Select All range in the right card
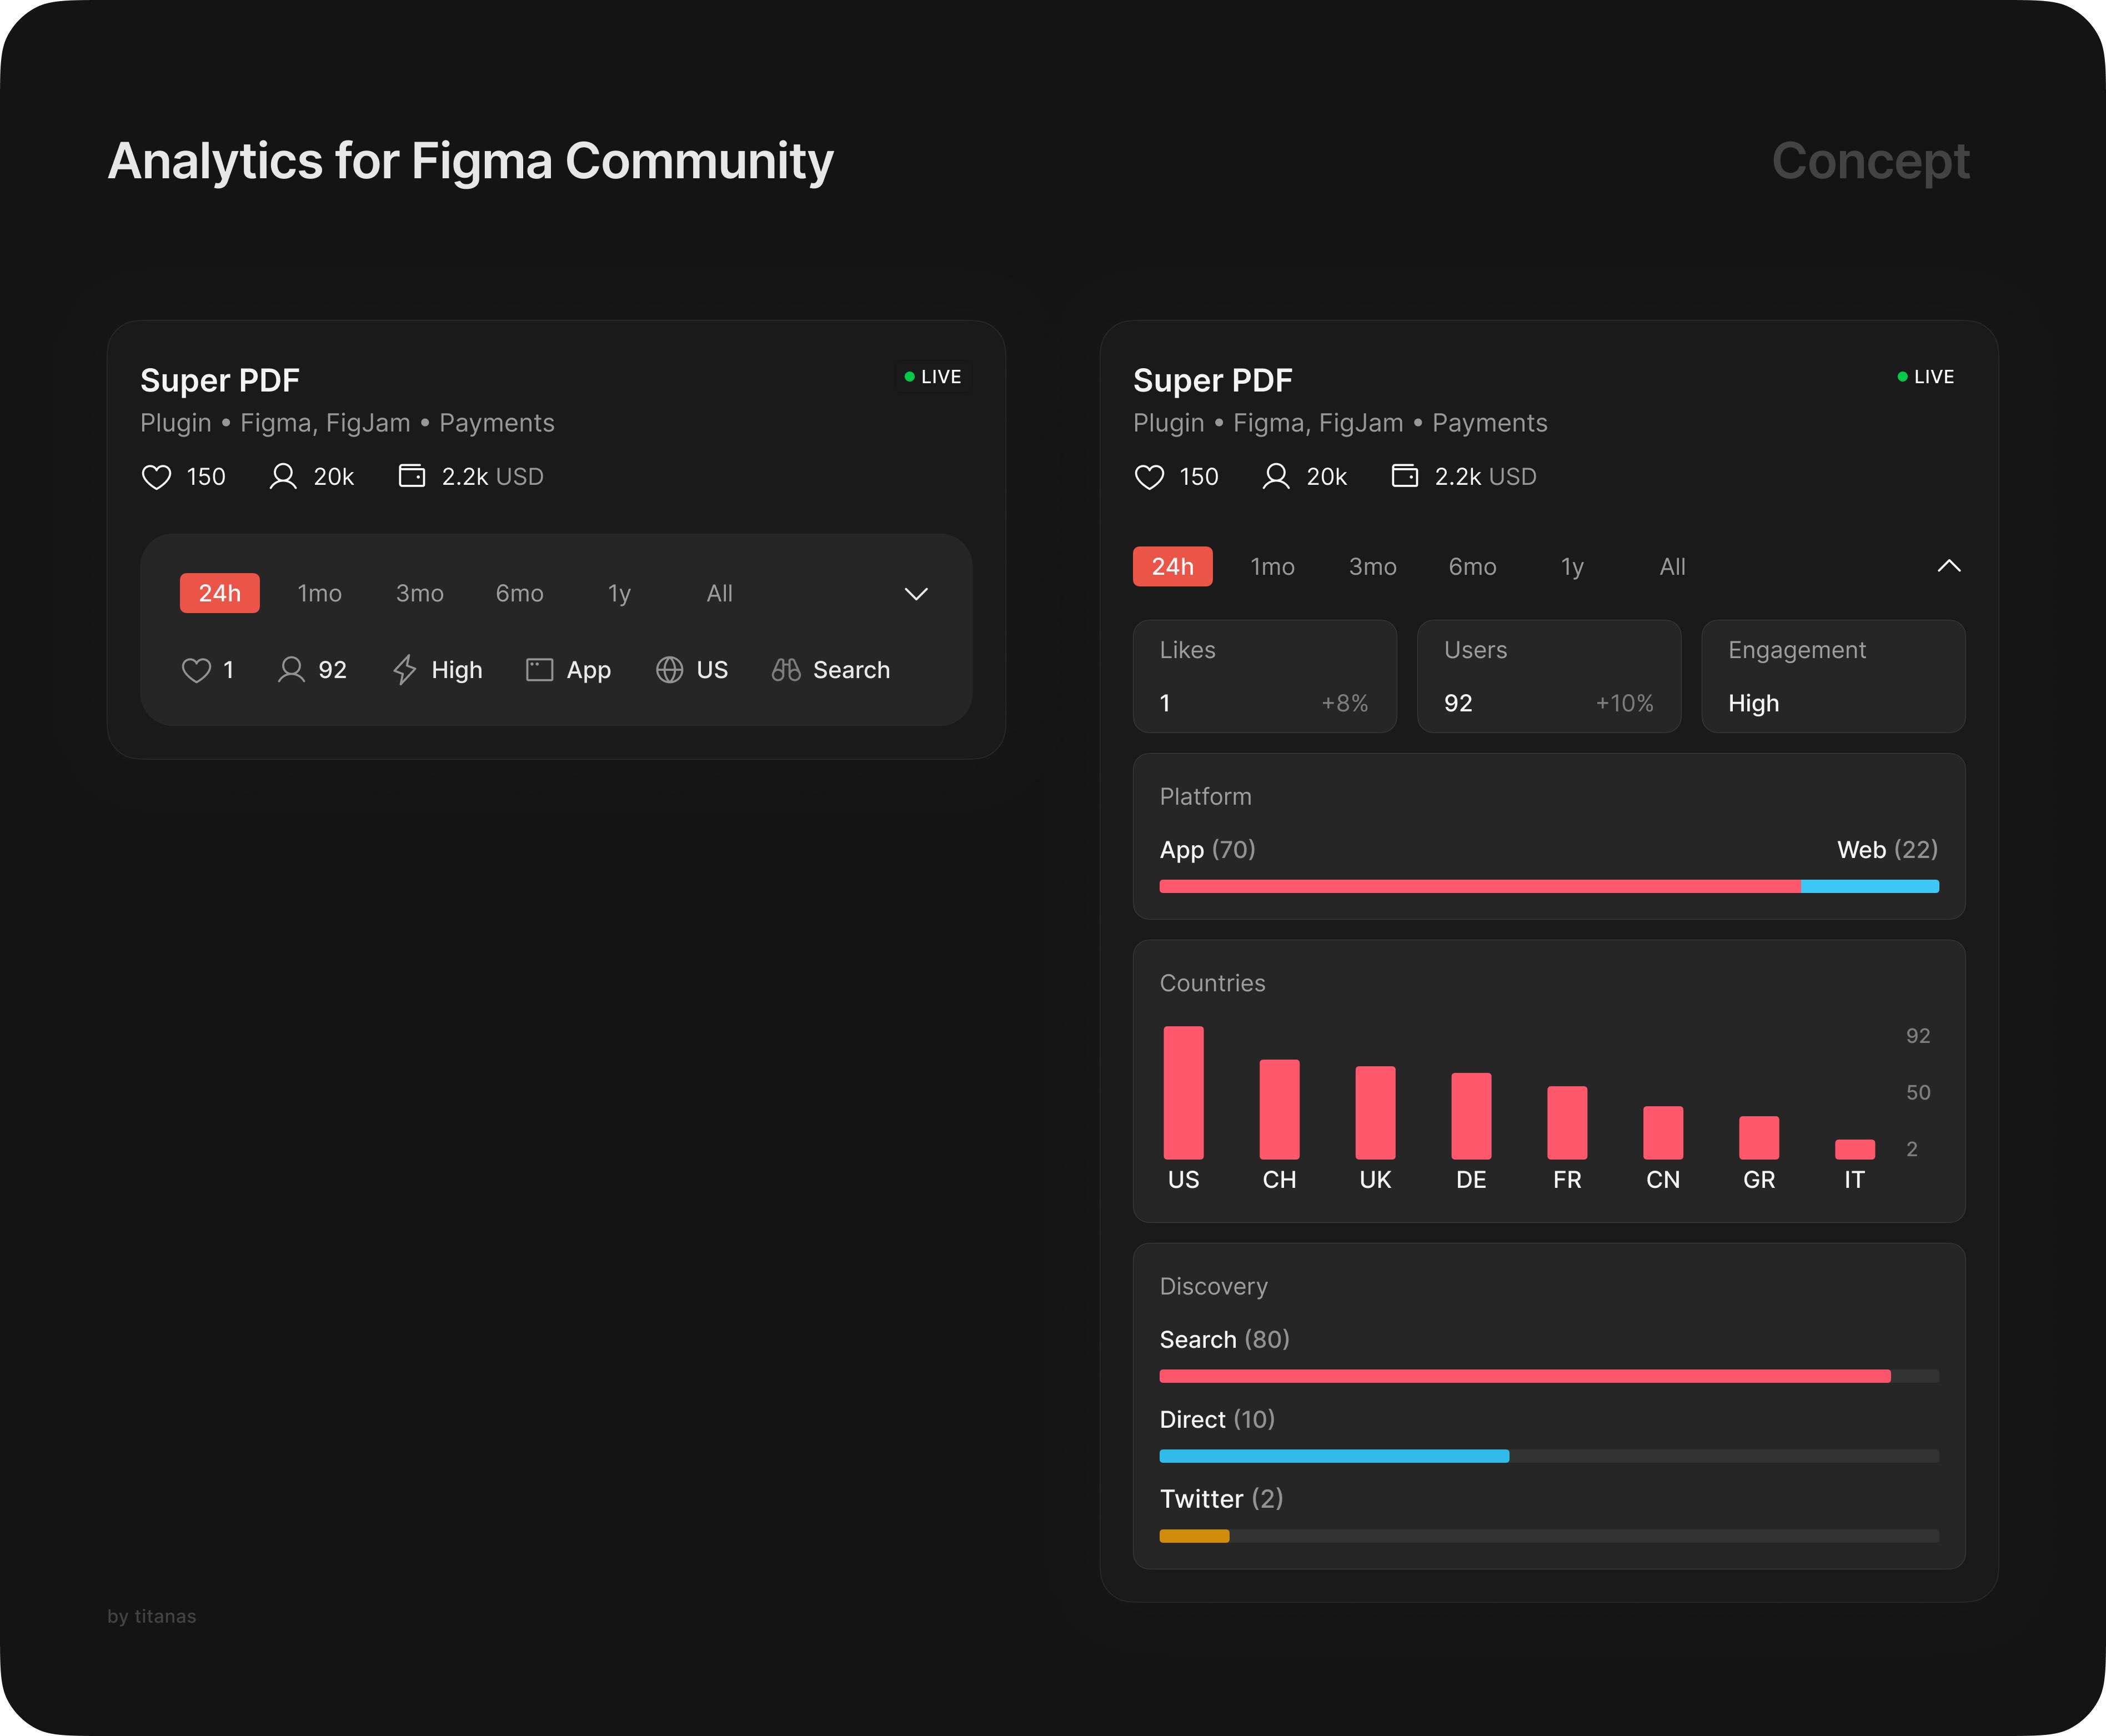This screenshot has height=1736, width=2106. [x=1673, y=566]
